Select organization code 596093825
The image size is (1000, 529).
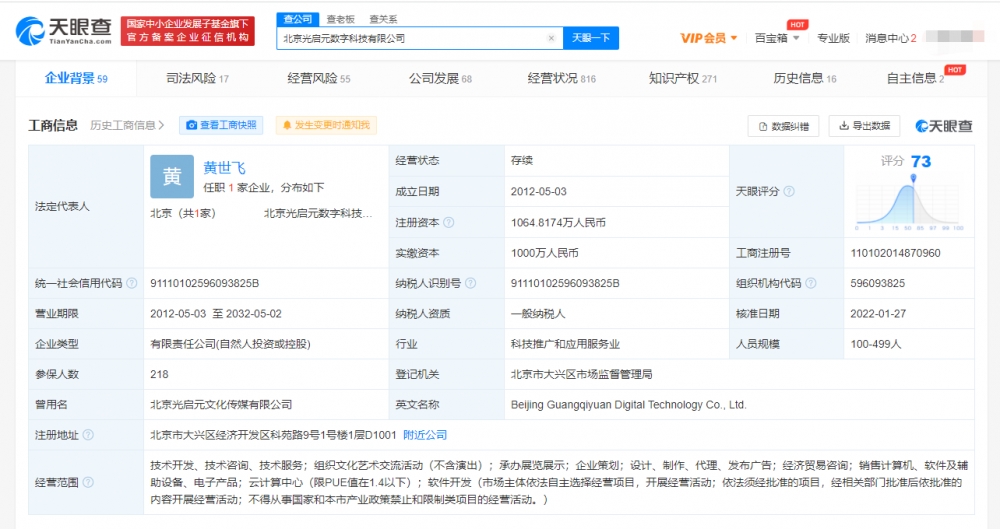click(878, 283)
